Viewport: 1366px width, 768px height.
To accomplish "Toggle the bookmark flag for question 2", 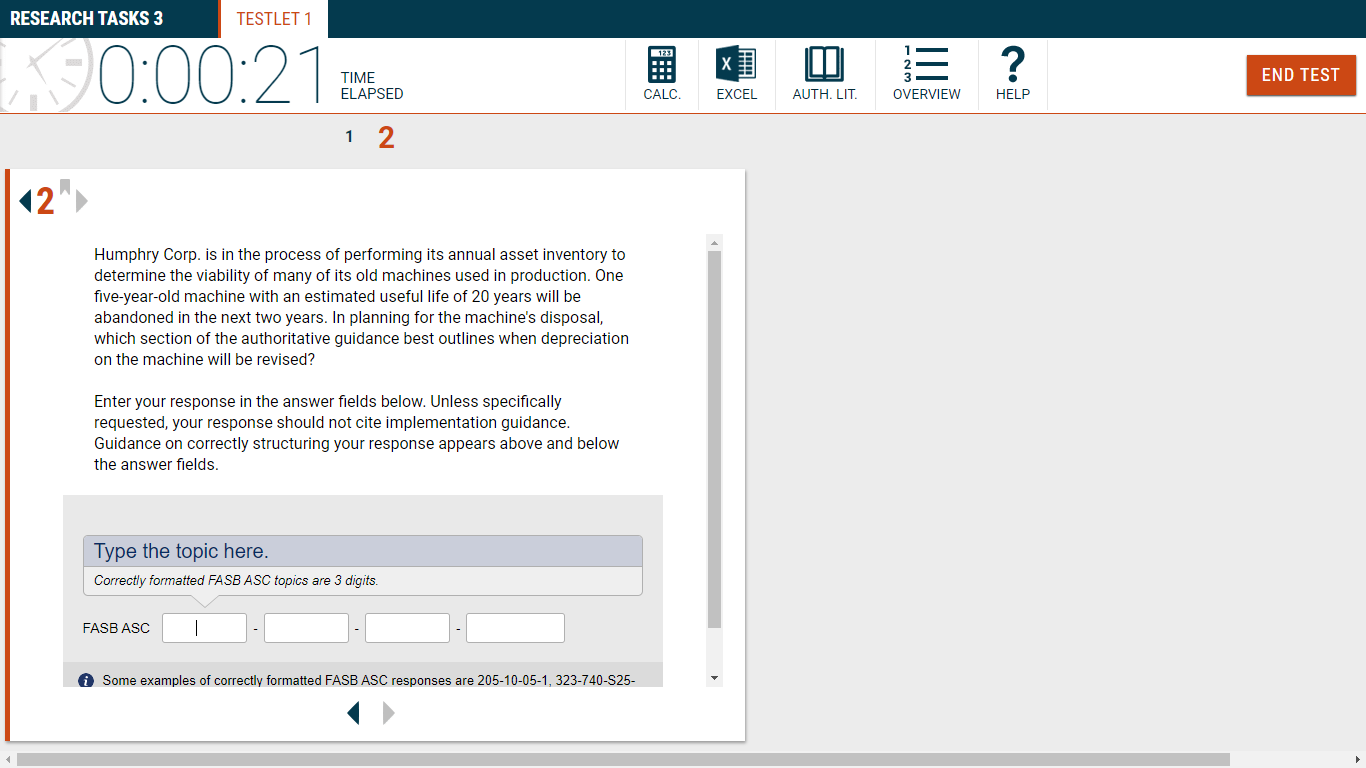I will point(65,187).
